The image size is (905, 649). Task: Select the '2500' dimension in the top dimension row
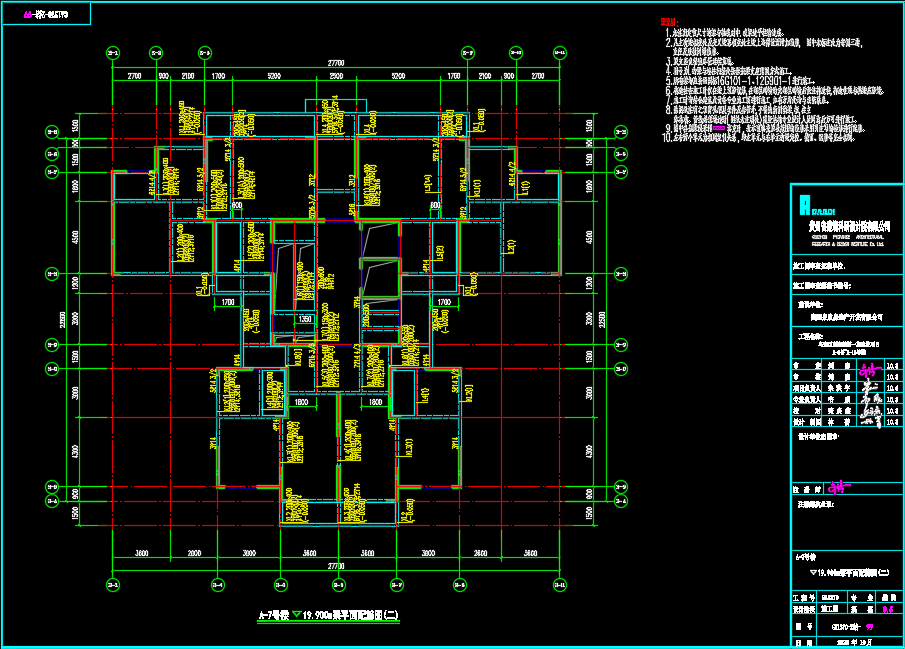(x=336, y=76)
